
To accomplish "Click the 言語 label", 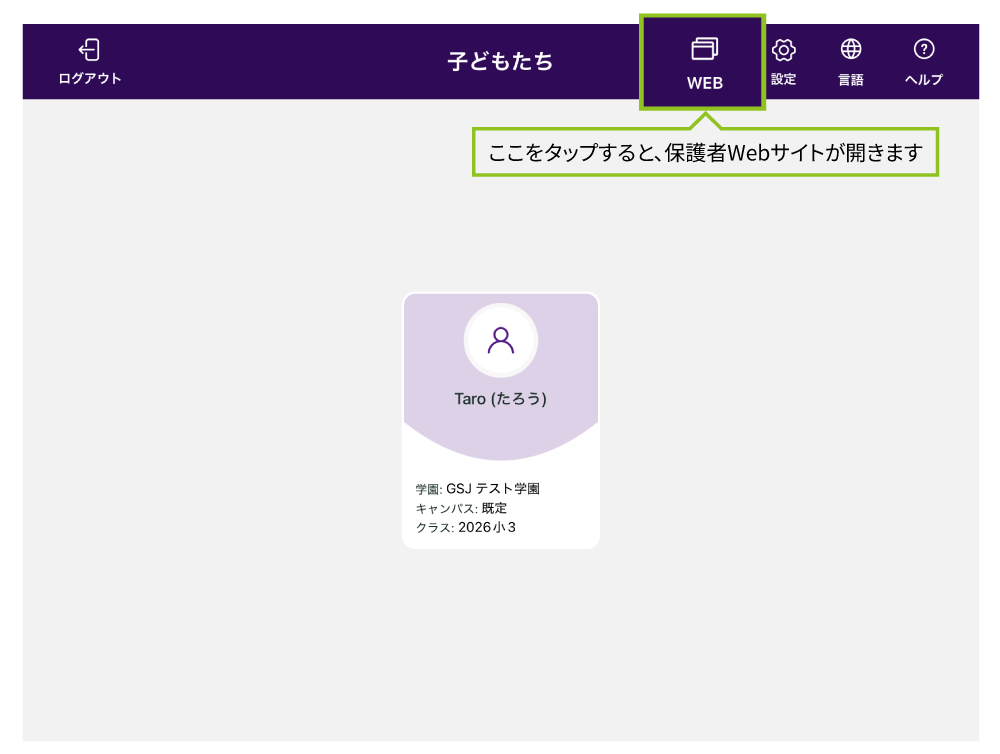I will (x=851, y=80).
